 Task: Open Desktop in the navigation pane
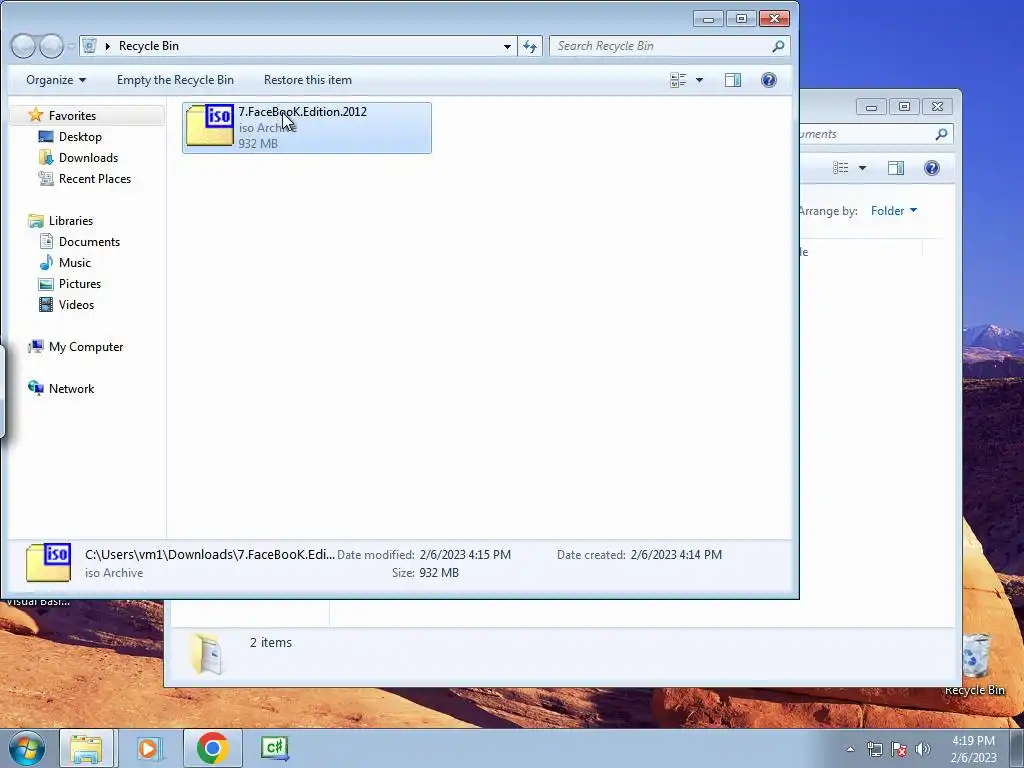pyautogui.click(x=80, y=136)
